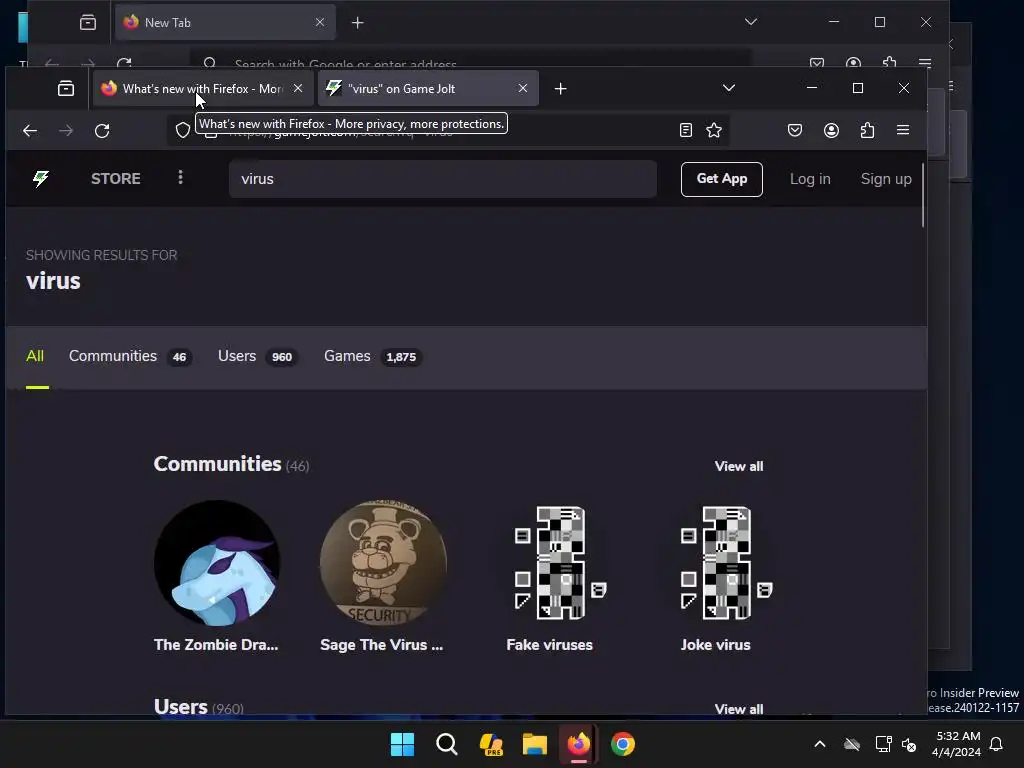The width and height of the screenshot is (1024, 768).
Task: Reload the Game Jolt page
Action: point(102,131)
